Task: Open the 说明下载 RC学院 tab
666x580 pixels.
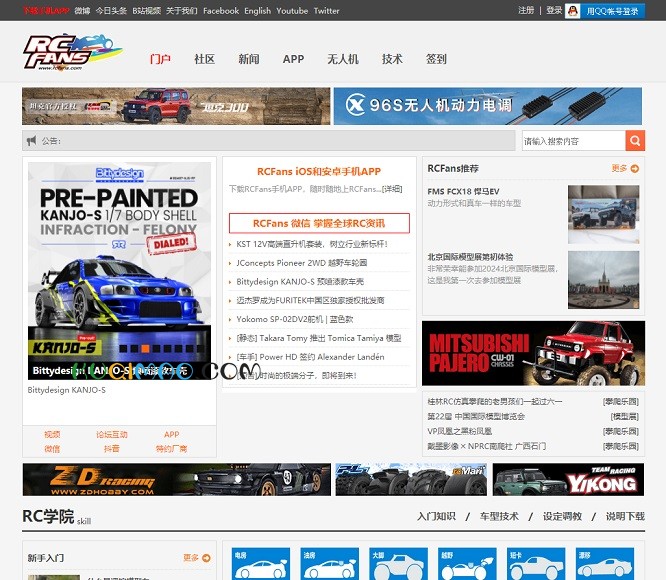Action: [x=625, y=516]
